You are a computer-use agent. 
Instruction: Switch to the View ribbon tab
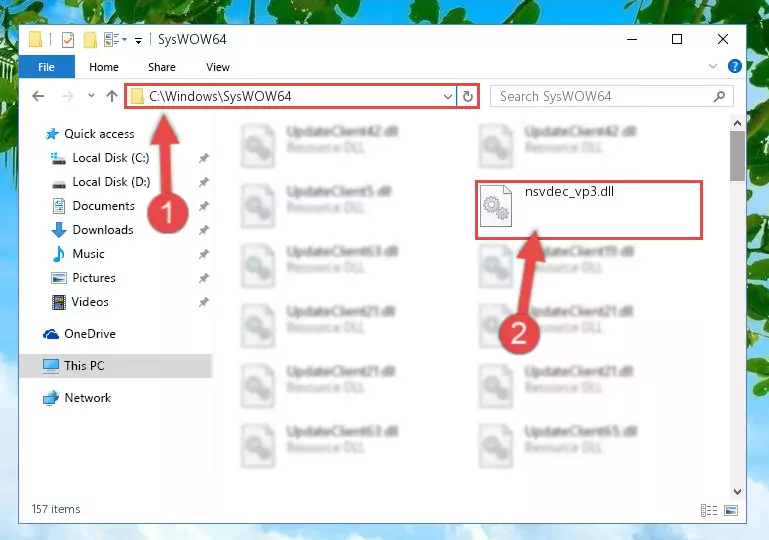[218, 67]
